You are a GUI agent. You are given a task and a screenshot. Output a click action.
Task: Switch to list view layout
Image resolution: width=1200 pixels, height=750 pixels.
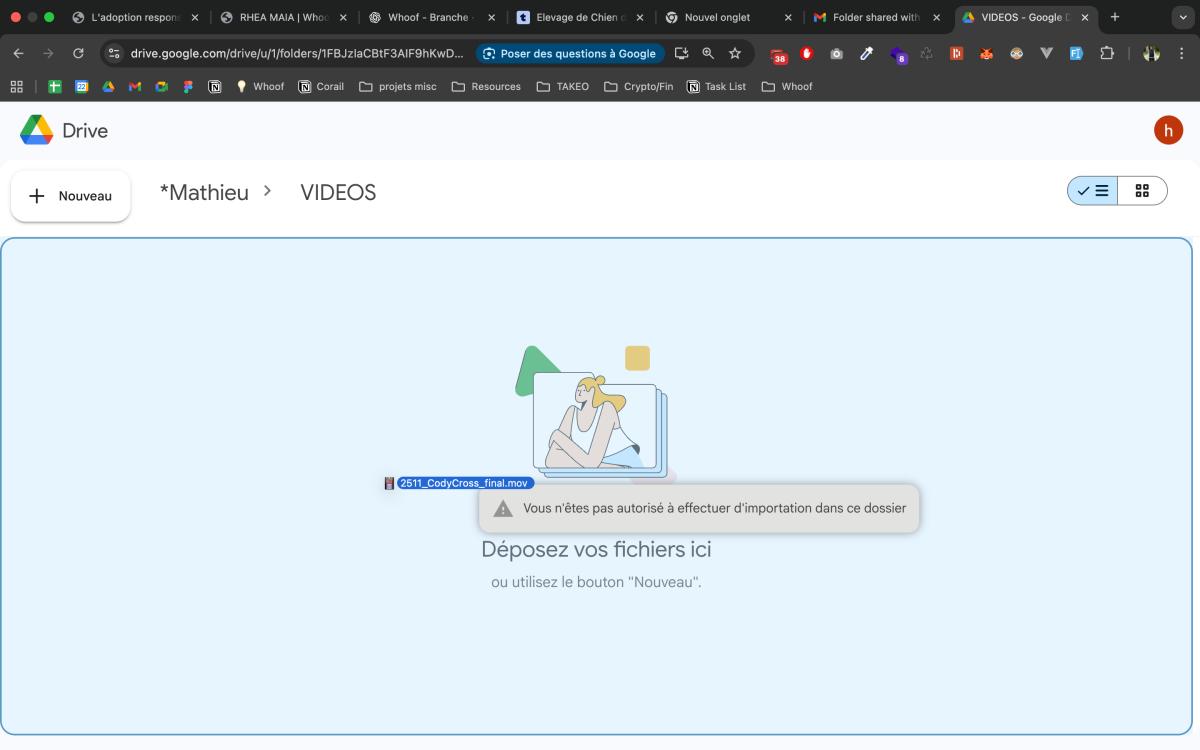(1093, 191)
